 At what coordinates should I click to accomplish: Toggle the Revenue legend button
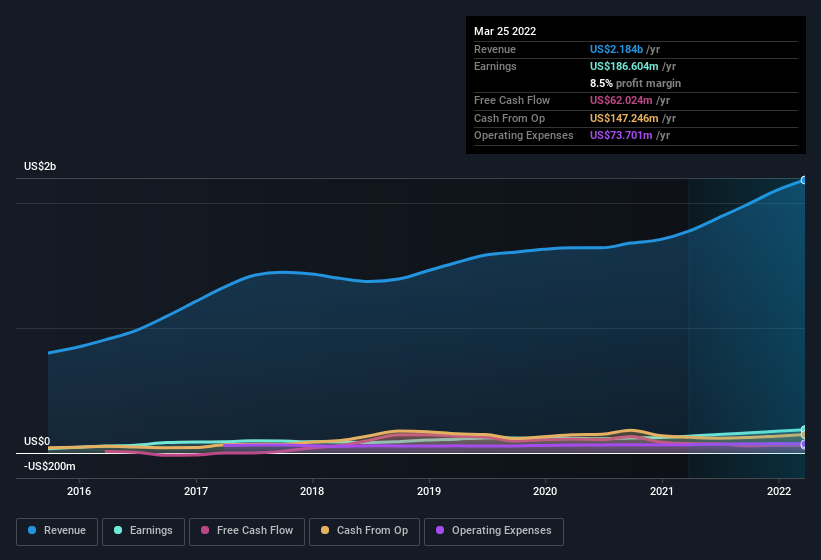(57, 531)
